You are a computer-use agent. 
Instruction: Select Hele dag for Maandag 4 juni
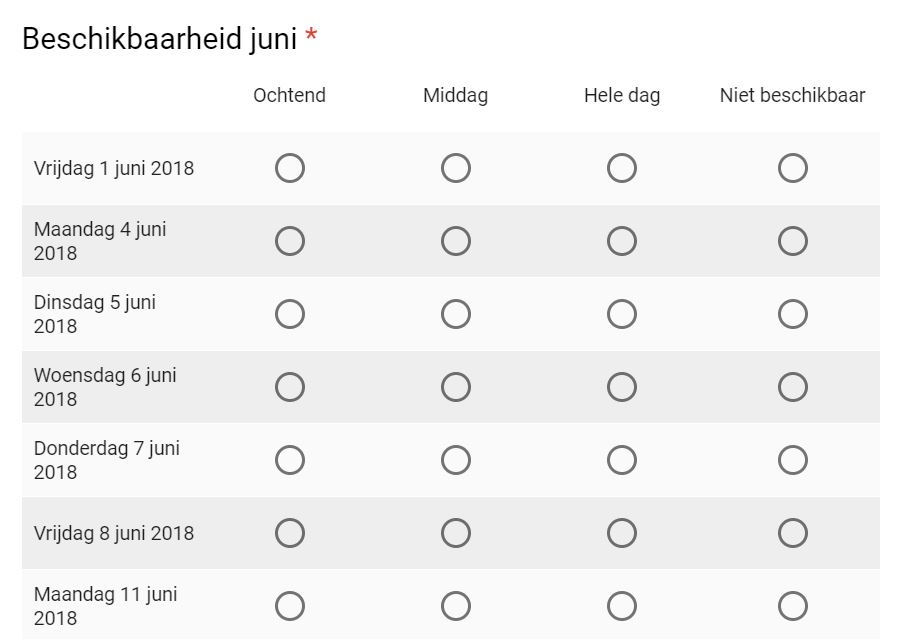point(622,241)
